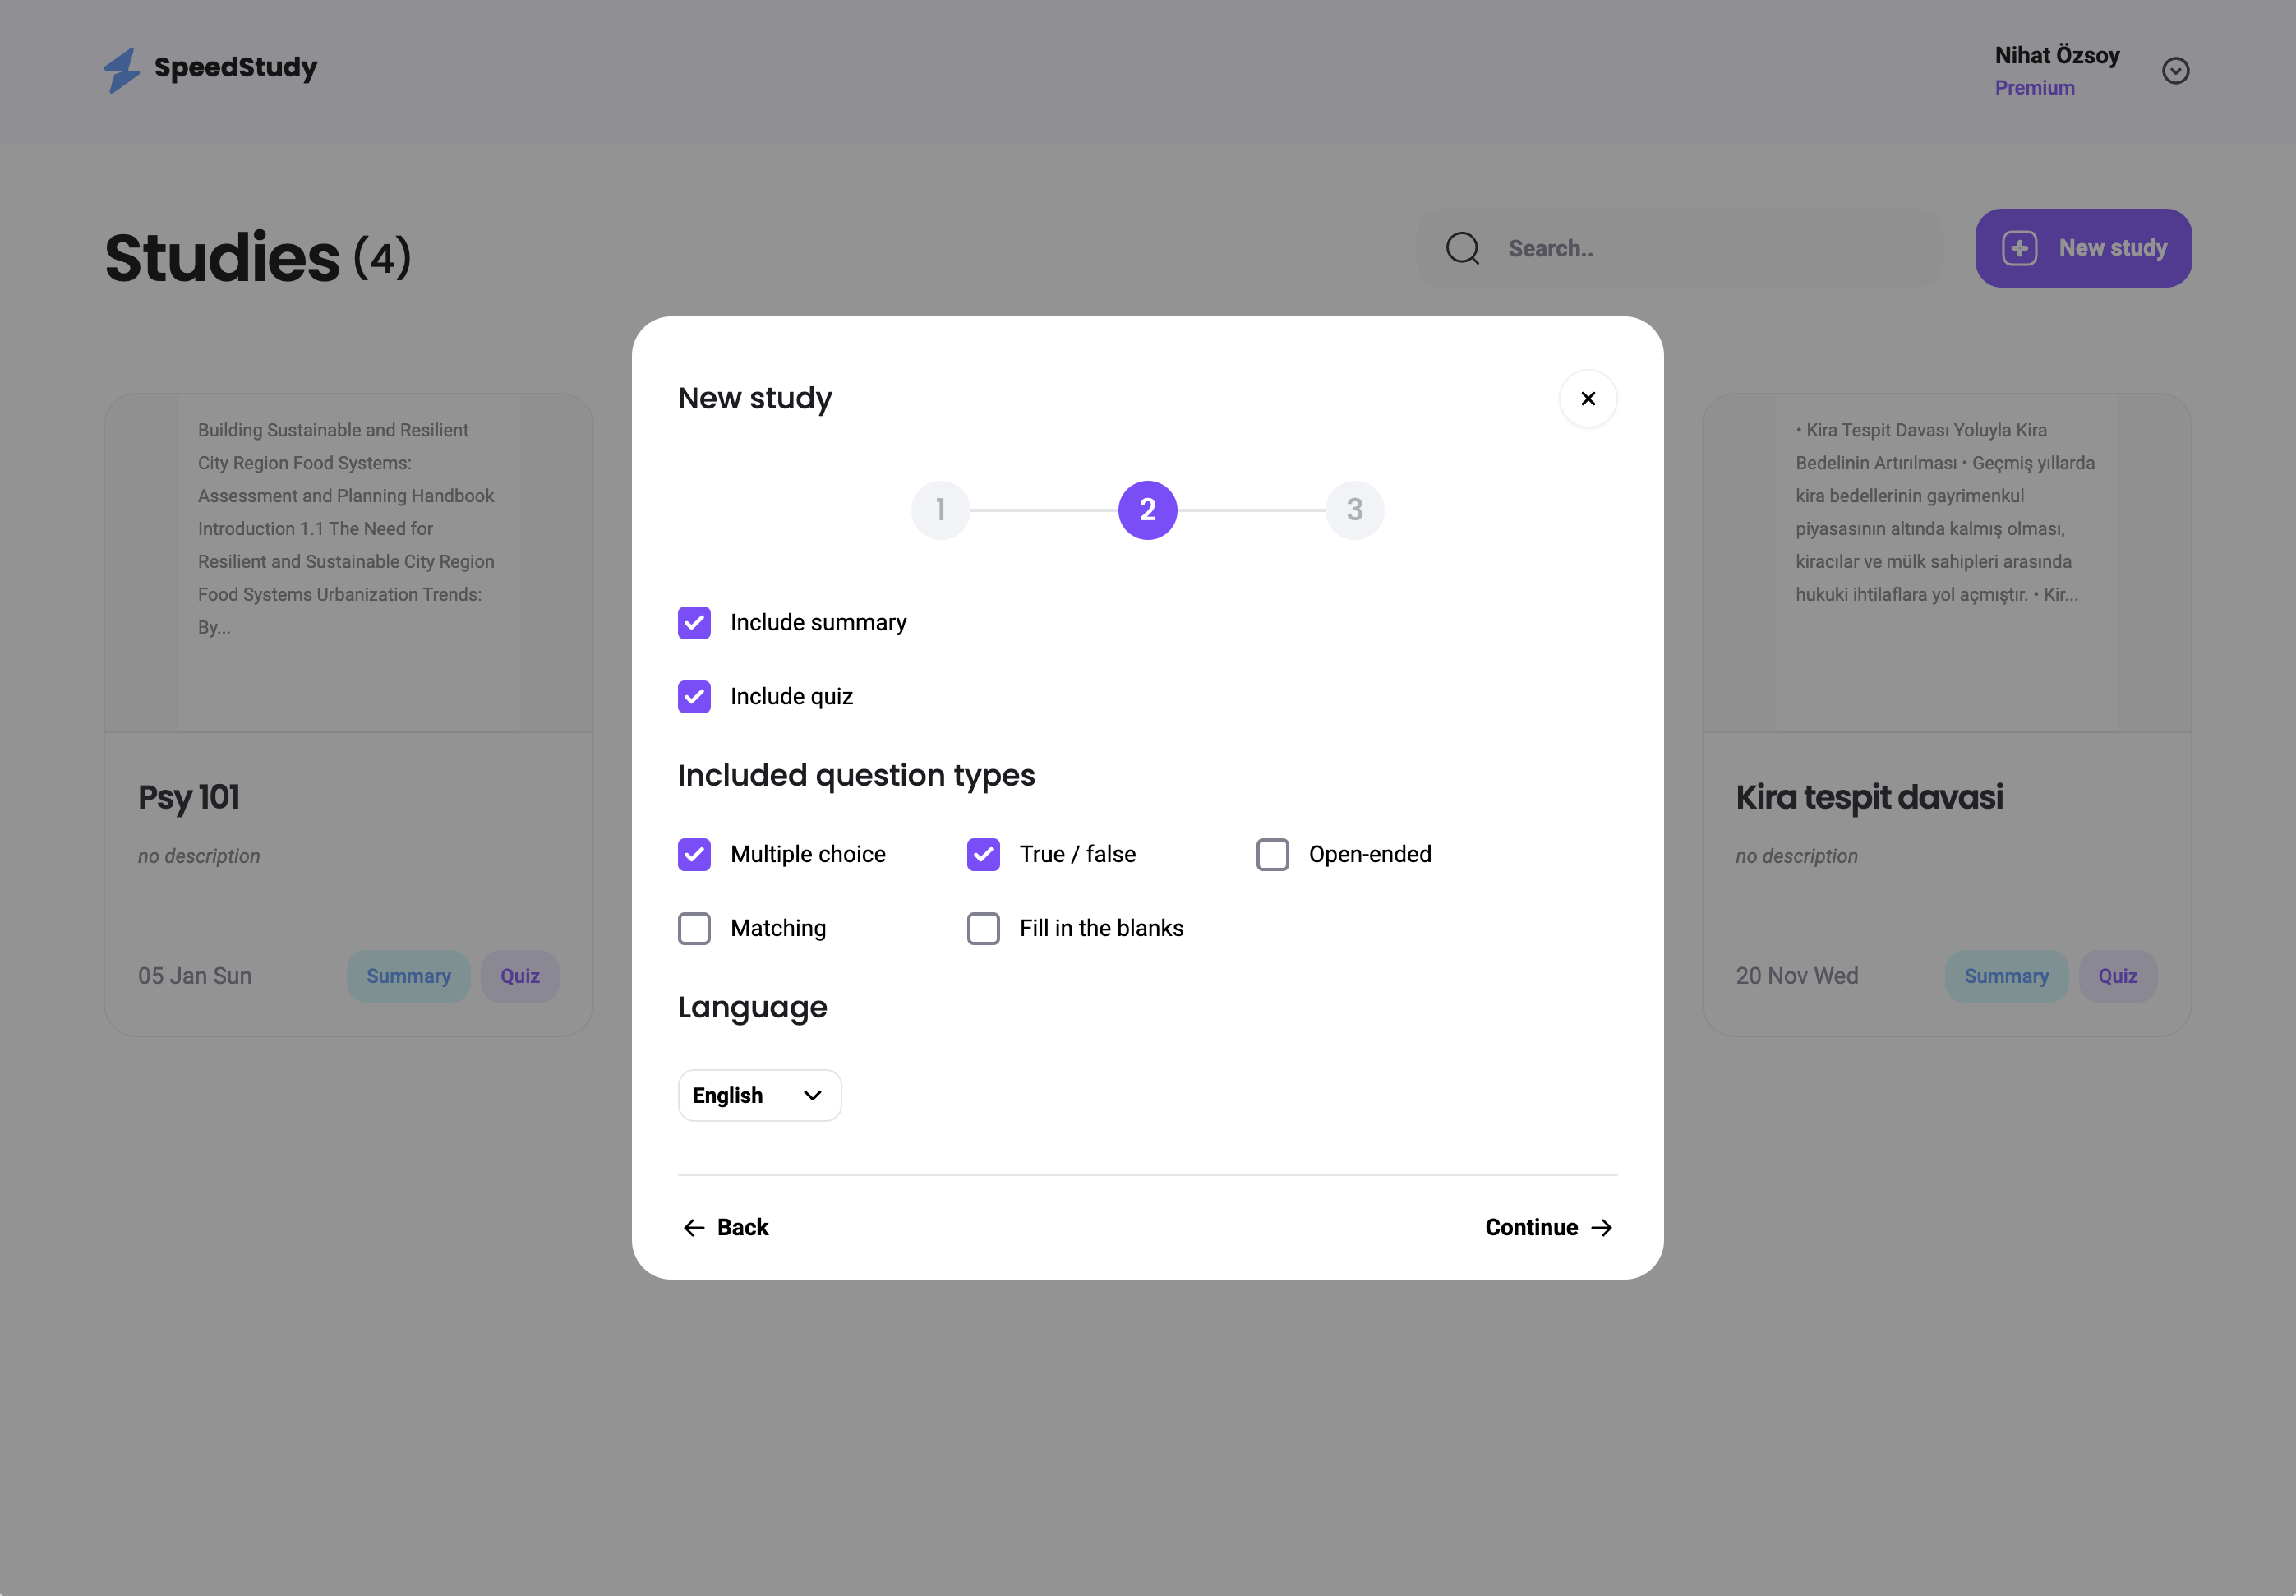Click the plus icon on New study
This screenshot has width=2296, height=1596.
pyautogui.click(x=2019, y=248)
